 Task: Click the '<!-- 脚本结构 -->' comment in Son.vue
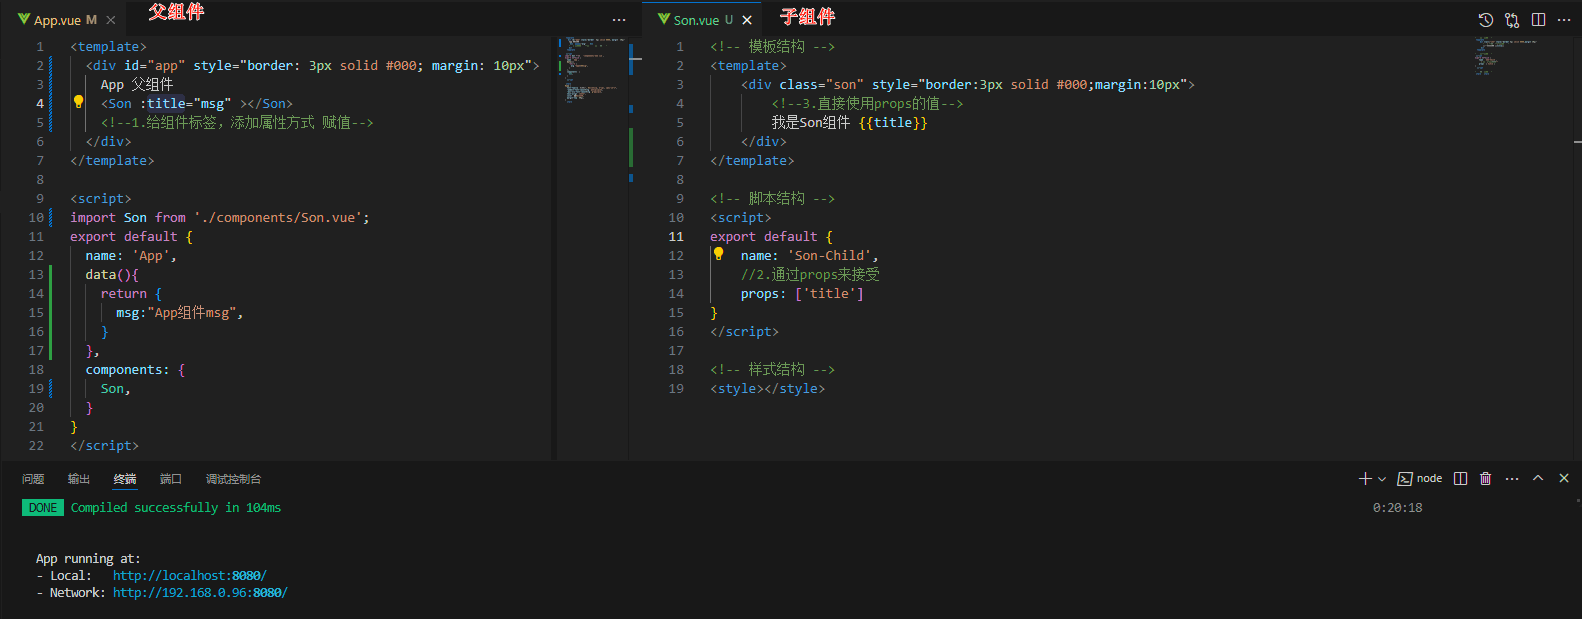tap(772, 198)
